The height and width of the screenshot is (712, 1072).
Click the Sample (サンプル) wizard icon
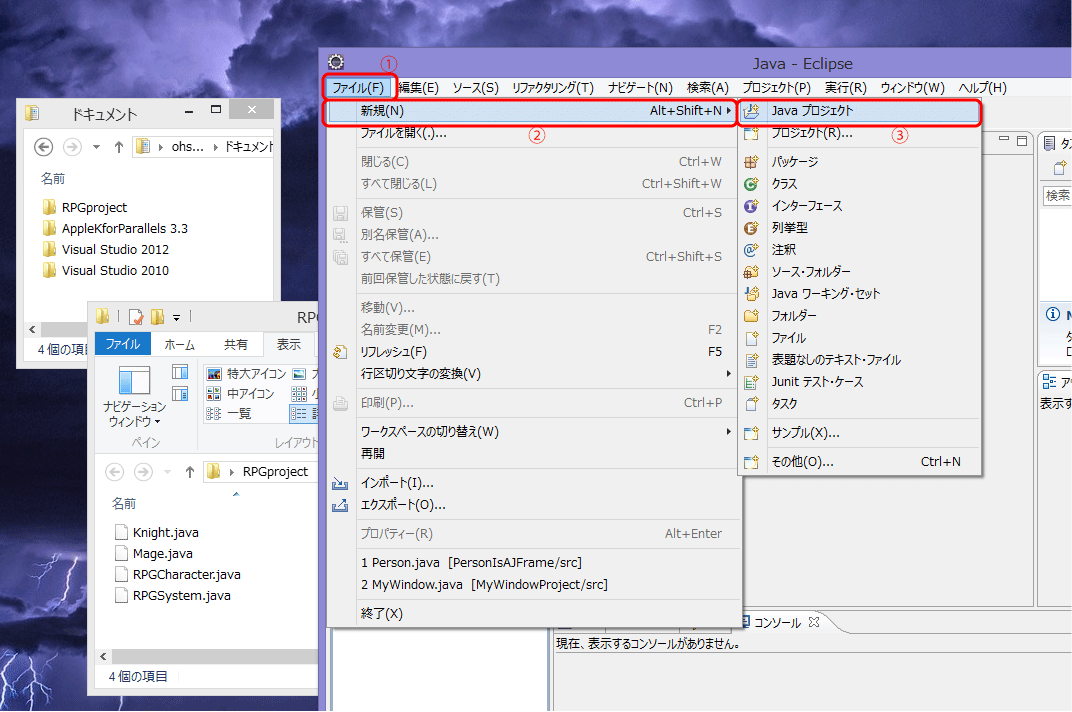751,433
